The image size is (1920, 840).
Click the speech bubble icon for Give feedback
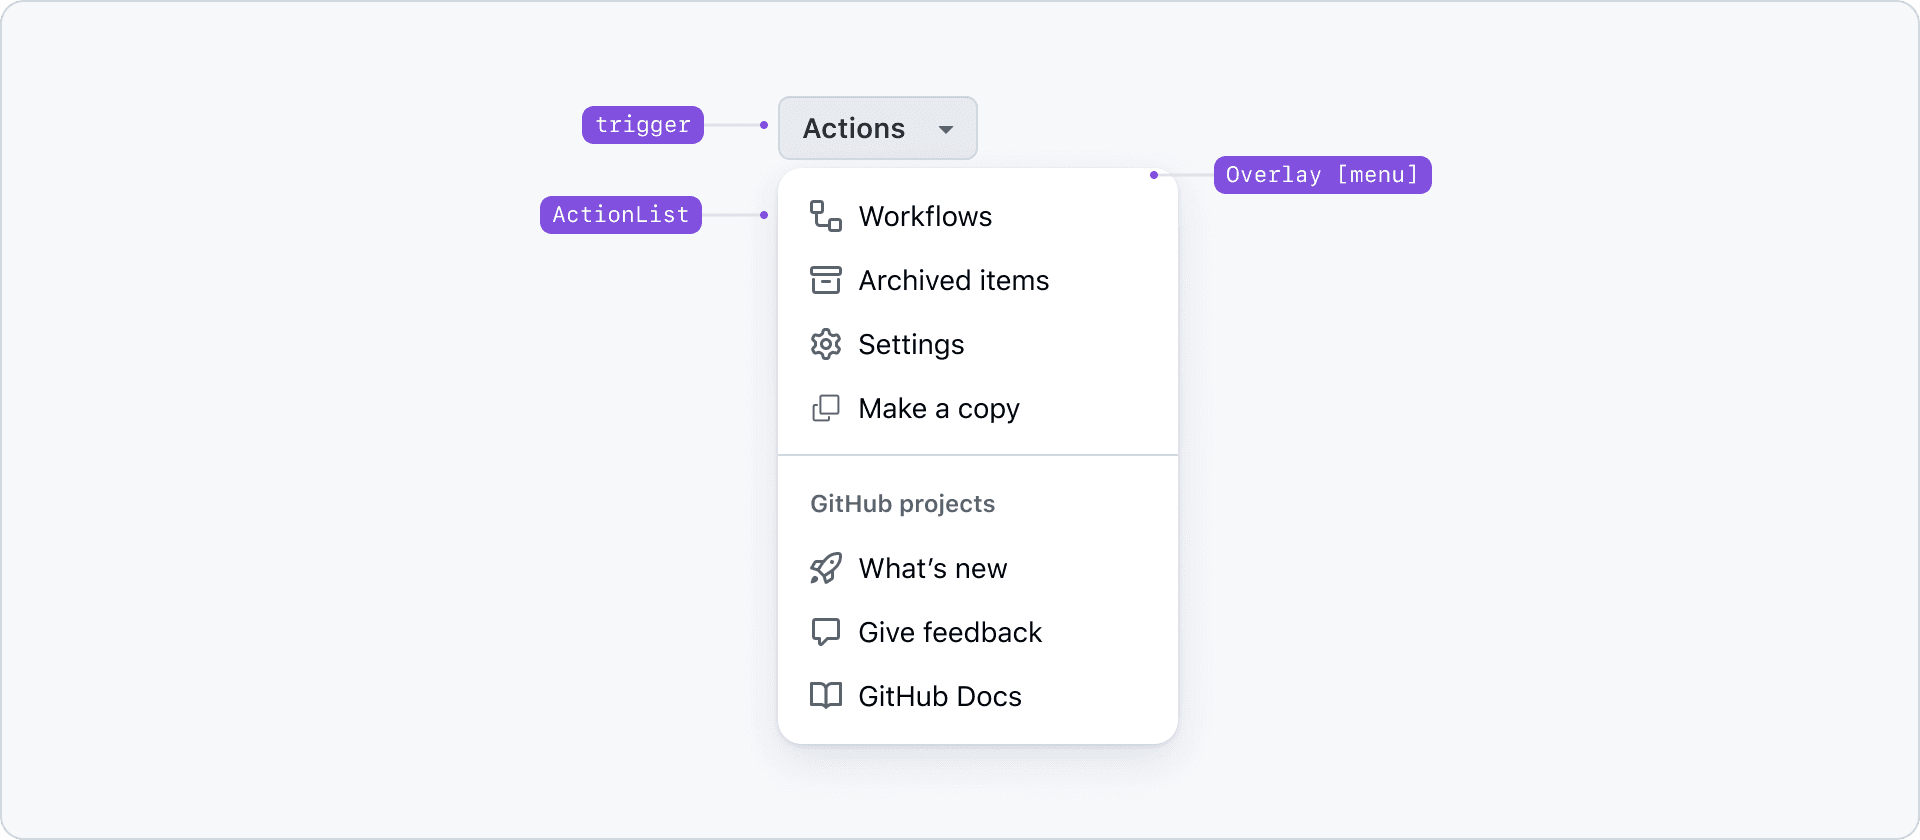coord(826,632)
